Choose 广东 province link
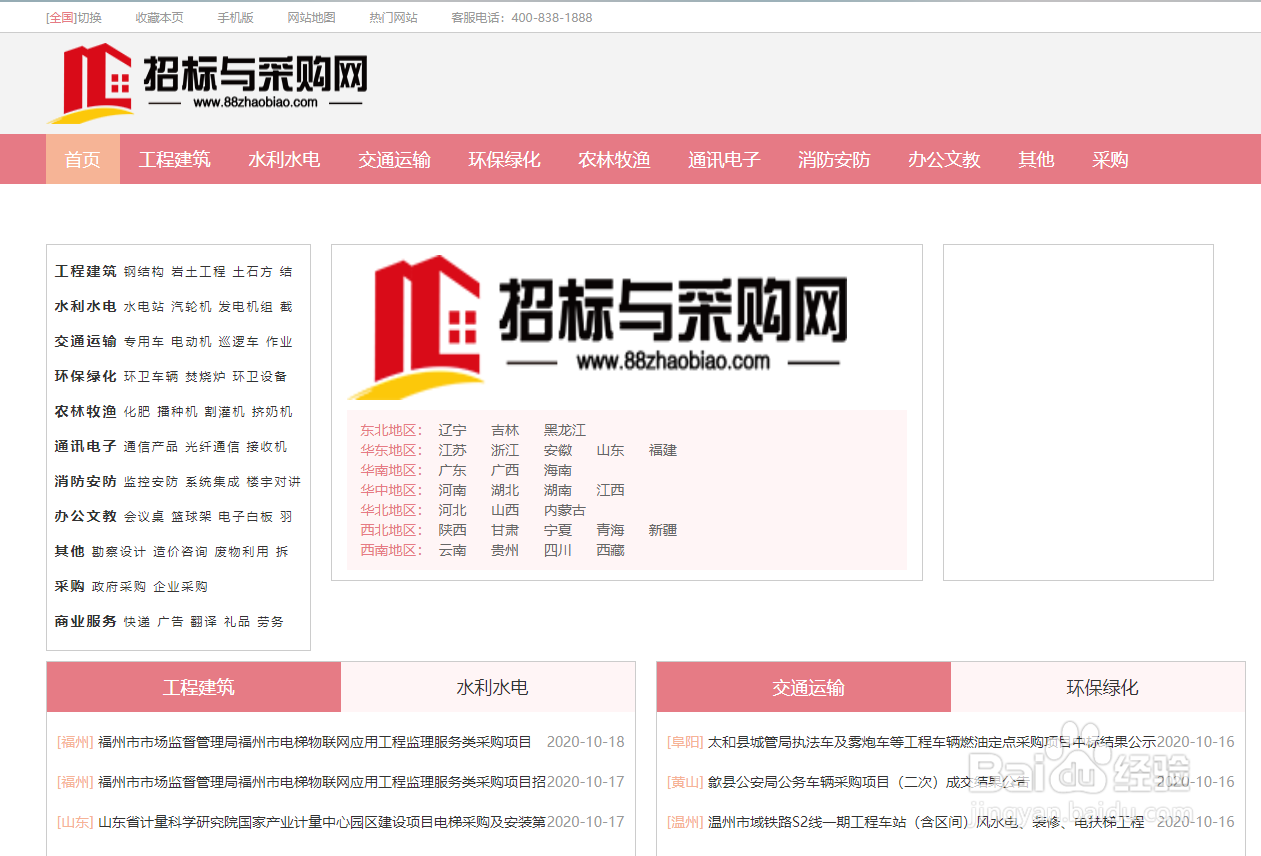This screenshot has width=1261, height=856. pos(452,470)
